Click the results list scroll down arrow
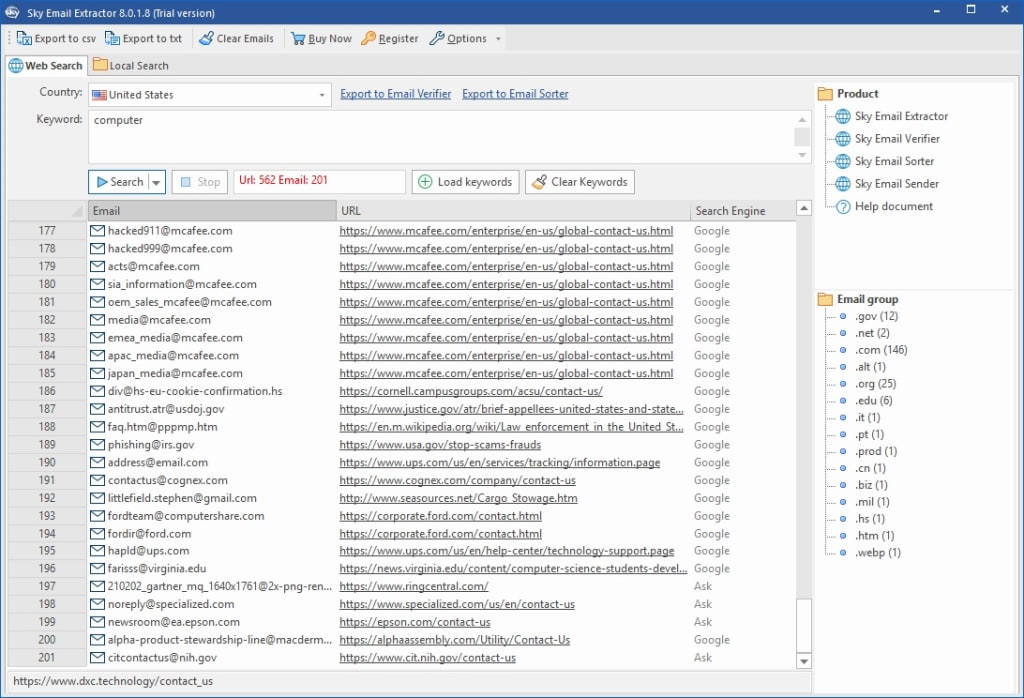The height and width of the screenshot is (698, 1024). pos(804,661)
